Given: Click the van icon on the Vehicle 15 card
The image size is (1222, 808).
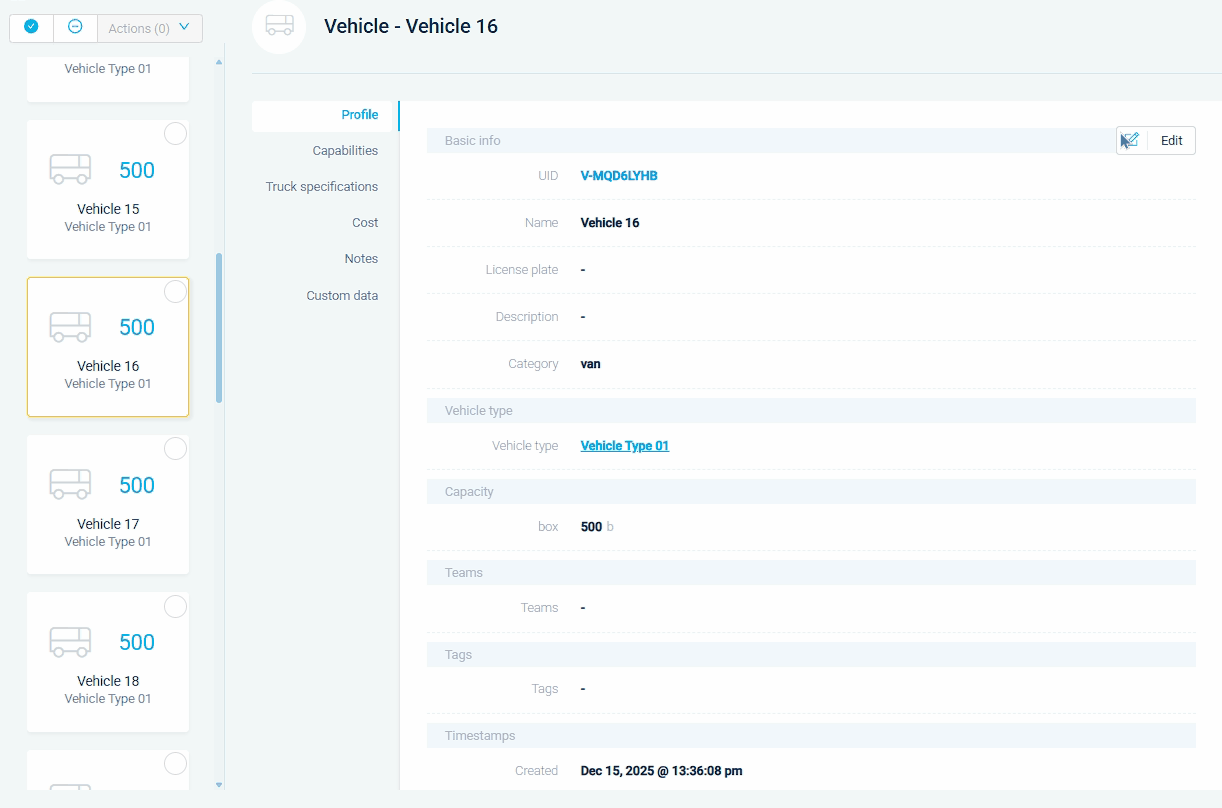Looking at the screenshot, I should coord(70,170).
